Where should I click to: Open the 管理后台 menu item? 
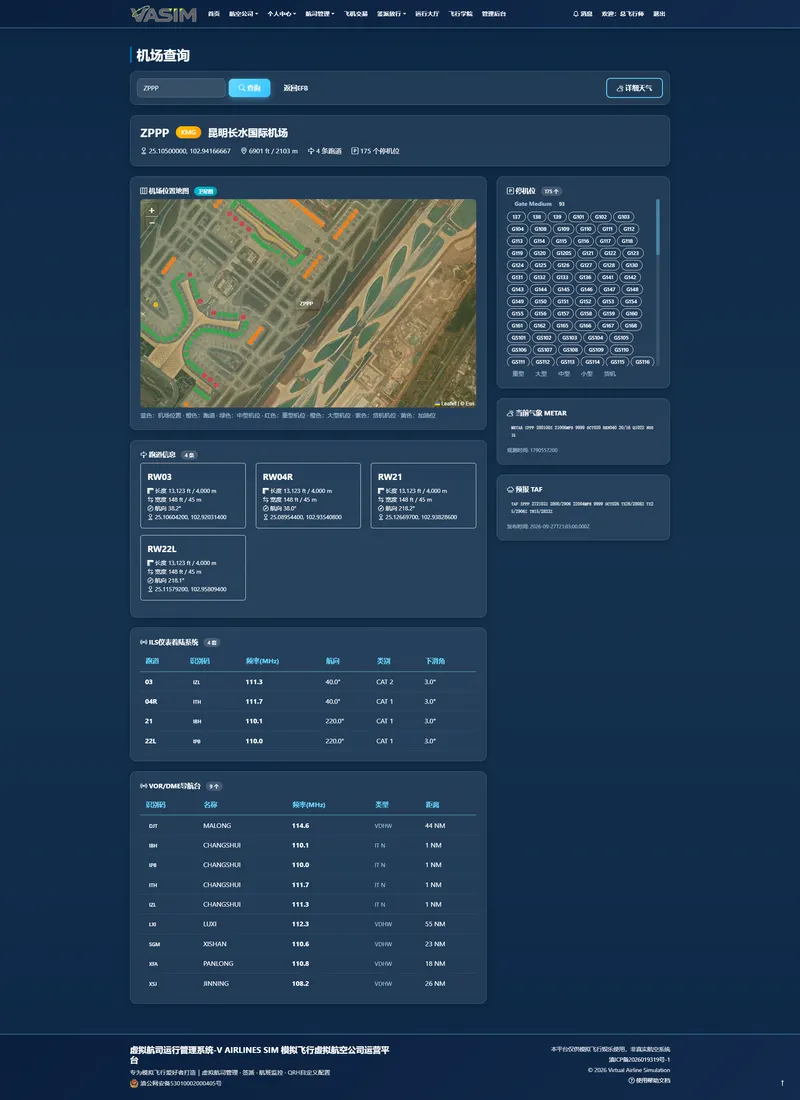point(494,14)
